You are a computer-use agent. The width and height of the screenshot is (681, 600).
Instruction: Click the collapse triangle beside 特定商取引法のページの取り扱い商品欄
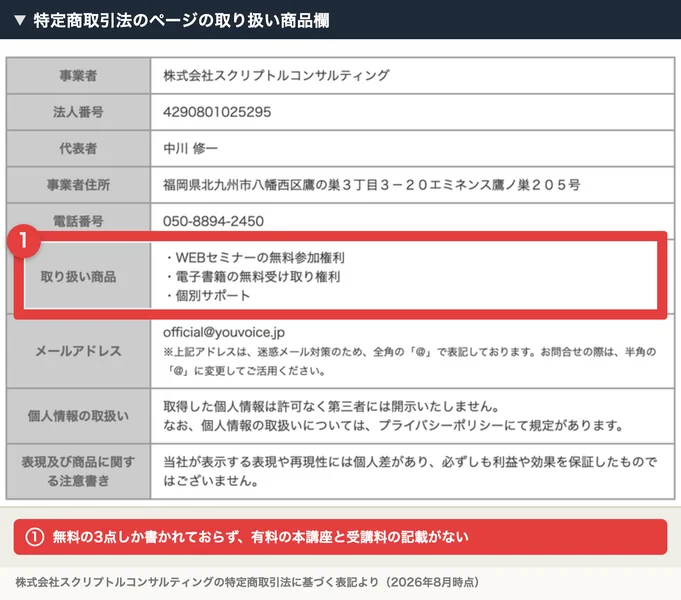click(20, 20)
